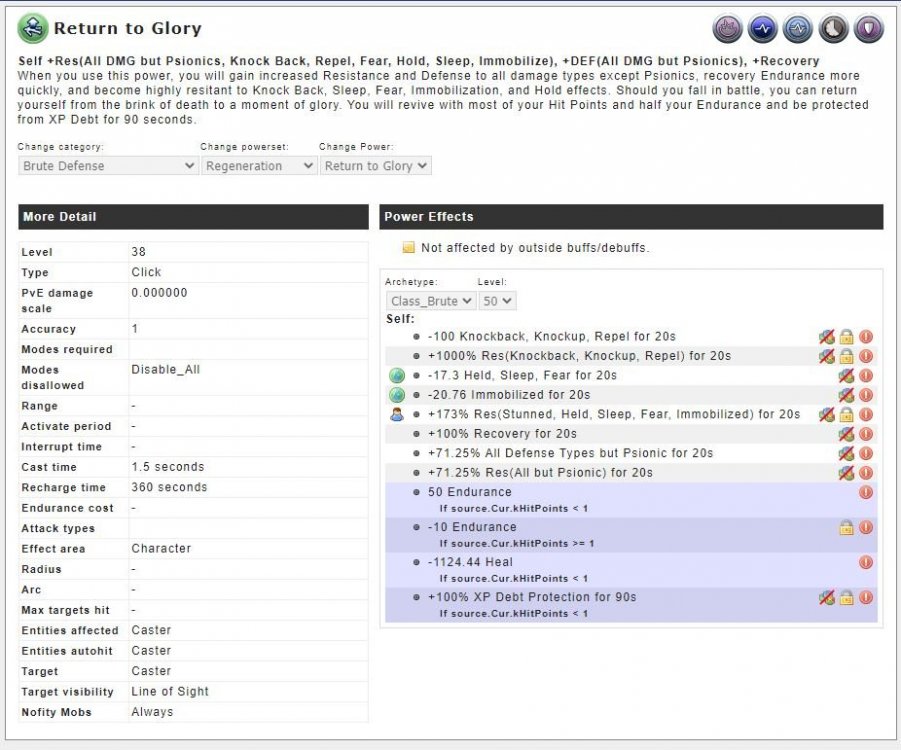Expand the Class_Brute archetype dropdown
901x750 pixels.
(428, 301)
